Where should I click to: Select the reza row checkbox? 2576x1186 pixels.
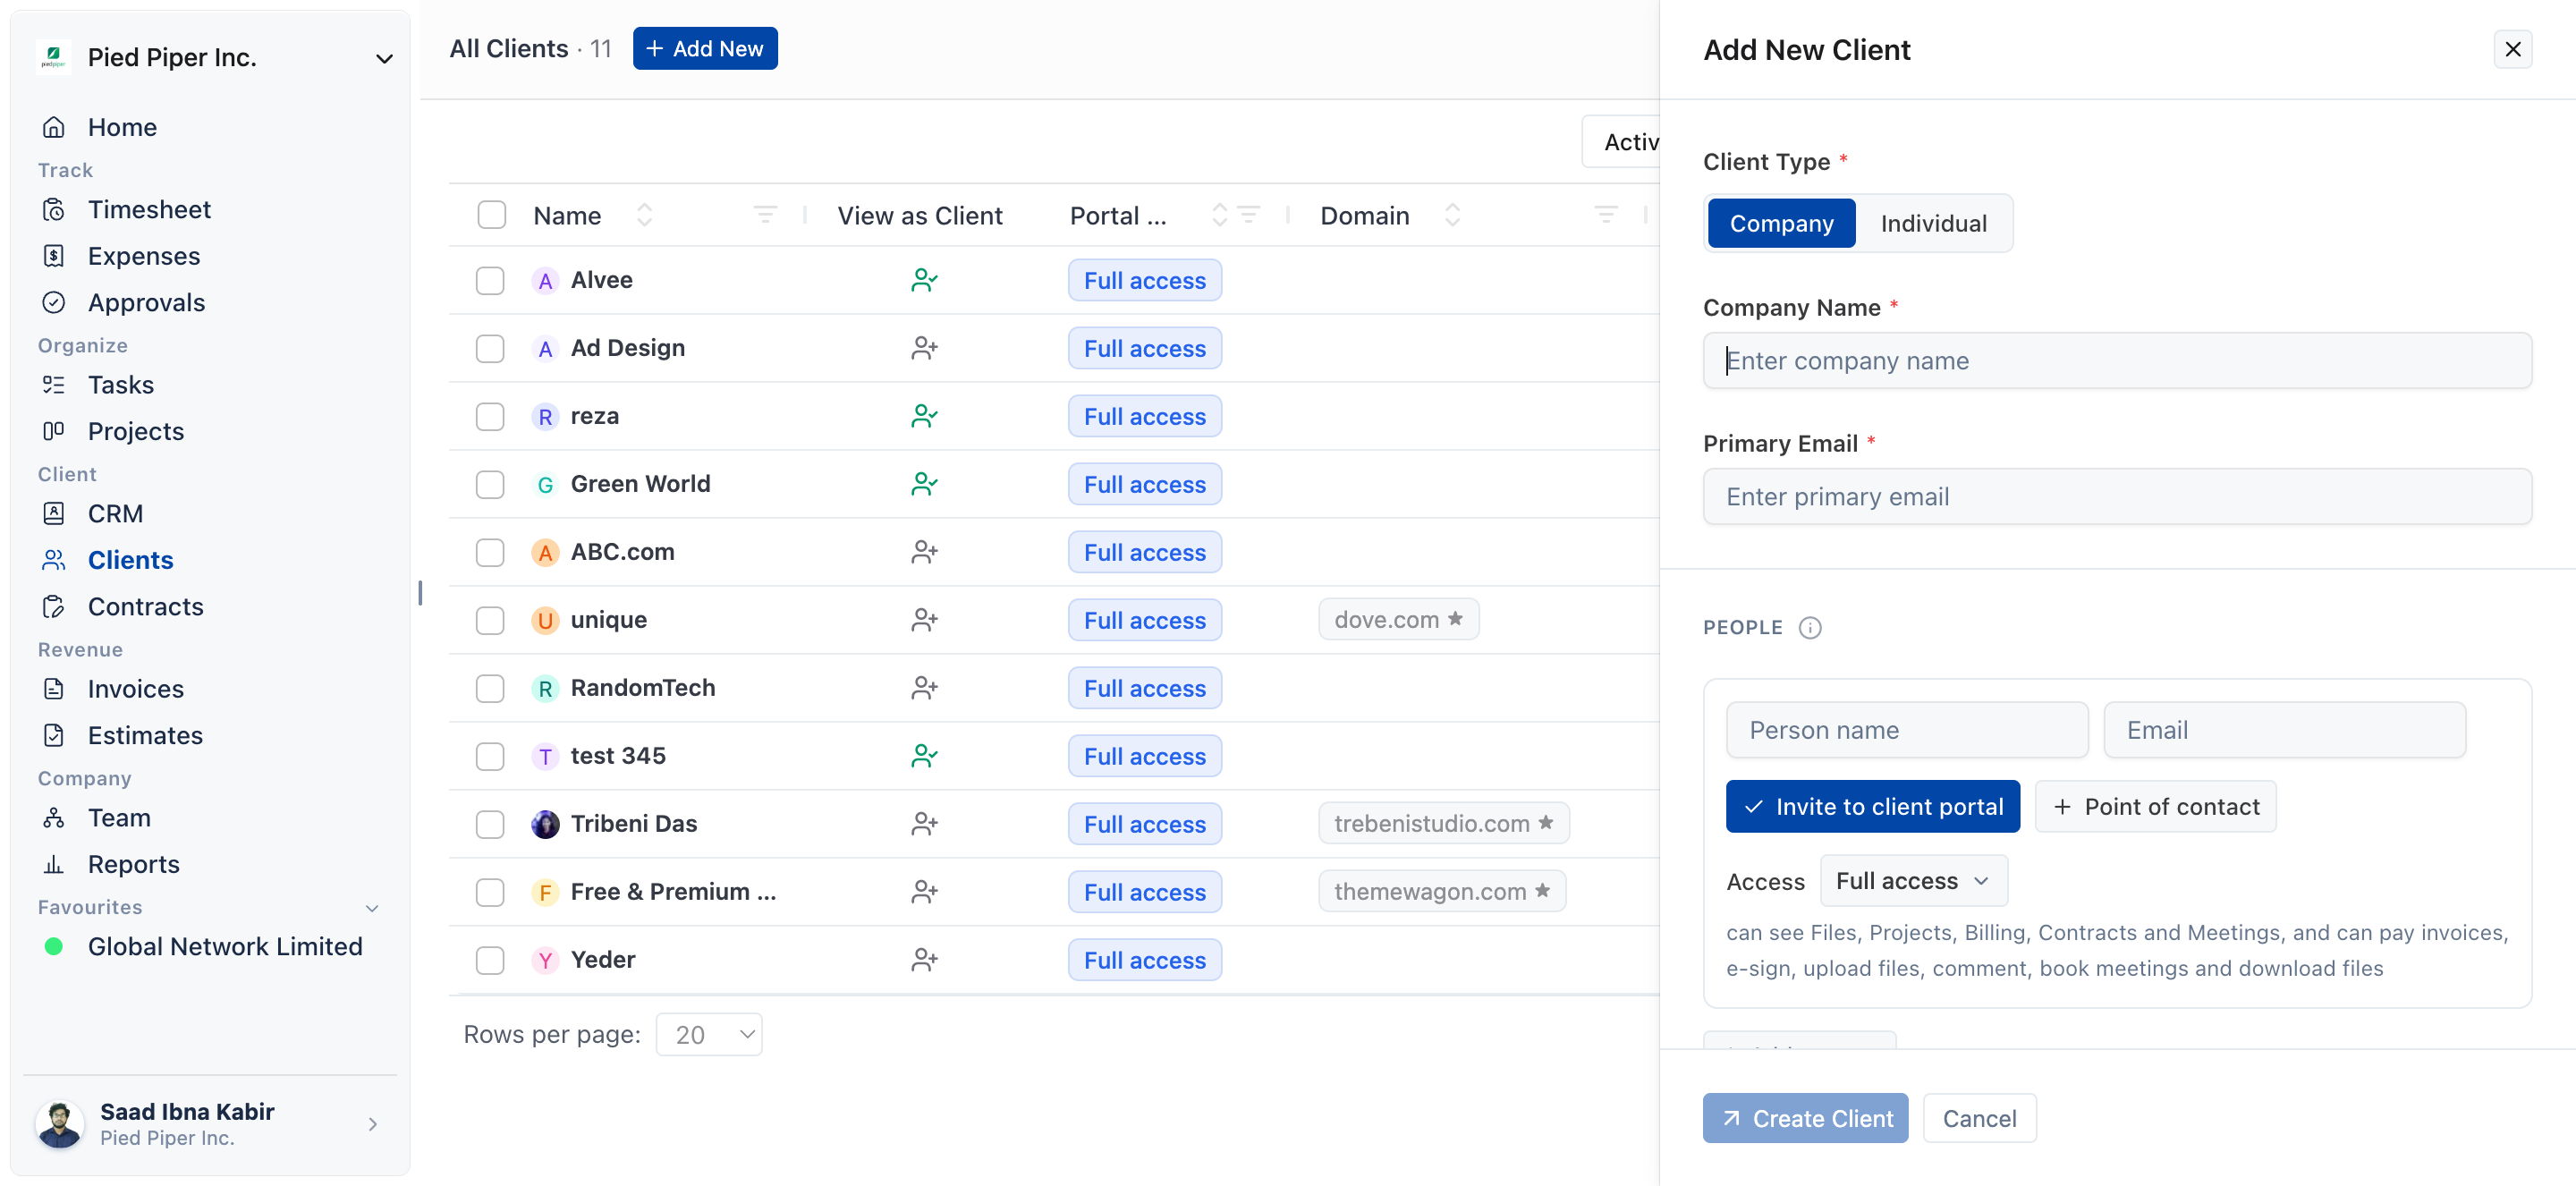tap(490, 416)
